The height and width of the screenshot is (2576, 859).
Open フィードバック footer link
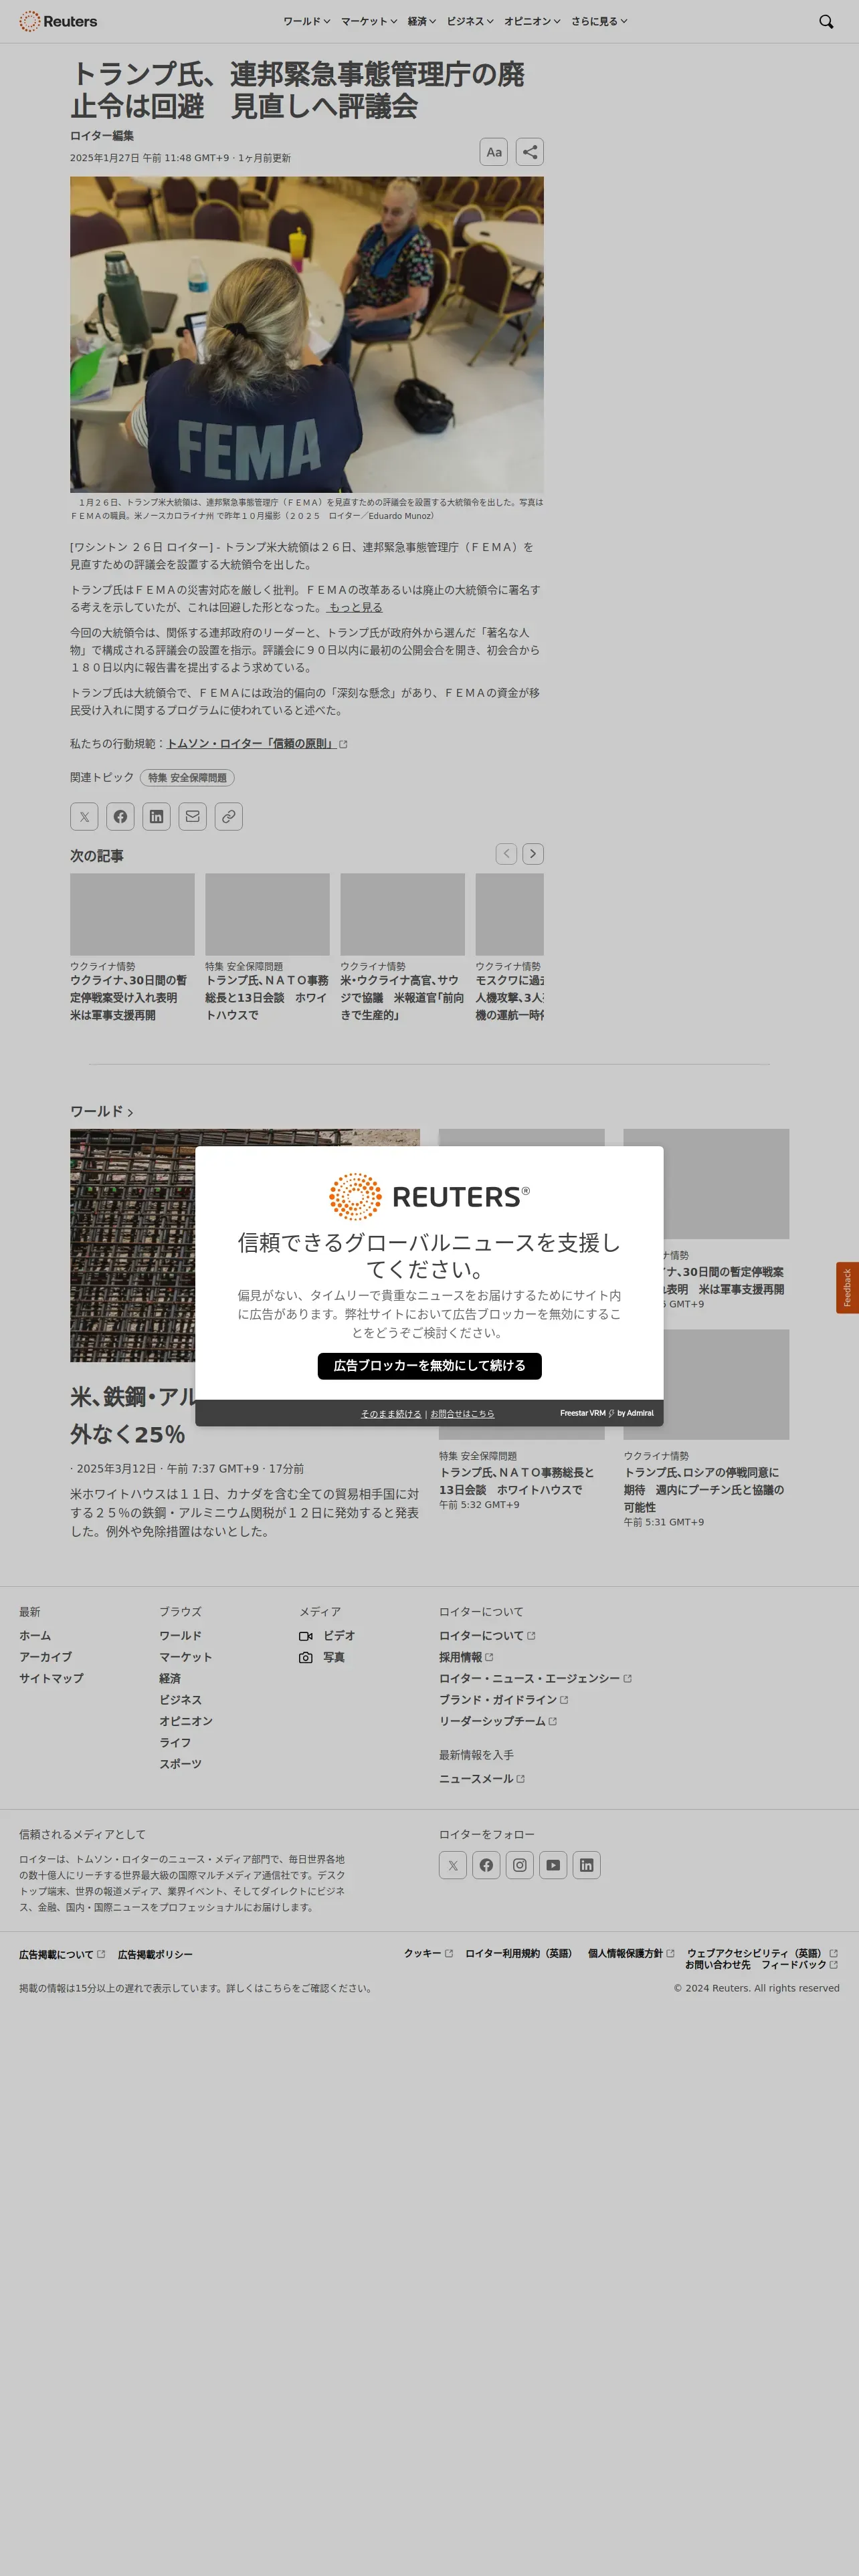click(x=799, y=1965)
